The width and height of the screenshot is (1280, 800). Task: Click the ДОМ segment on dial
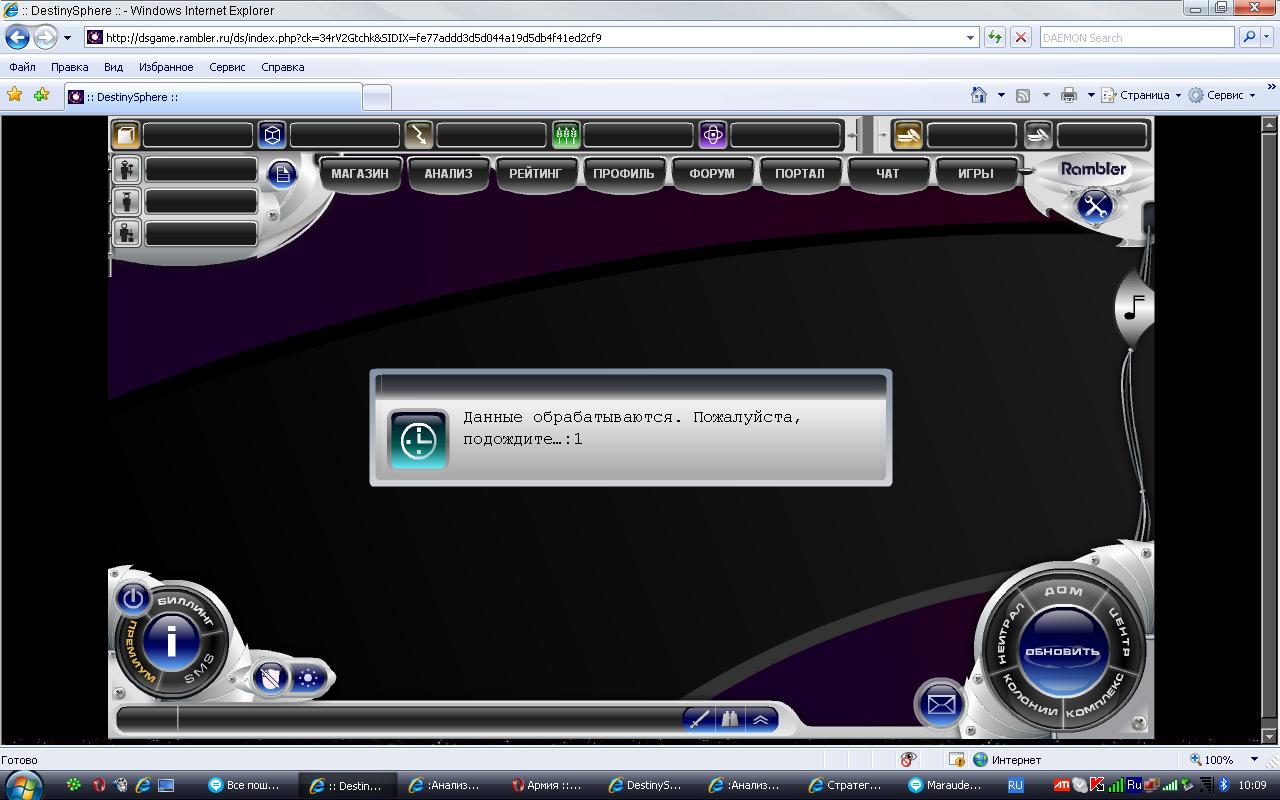click(1063, 591)
